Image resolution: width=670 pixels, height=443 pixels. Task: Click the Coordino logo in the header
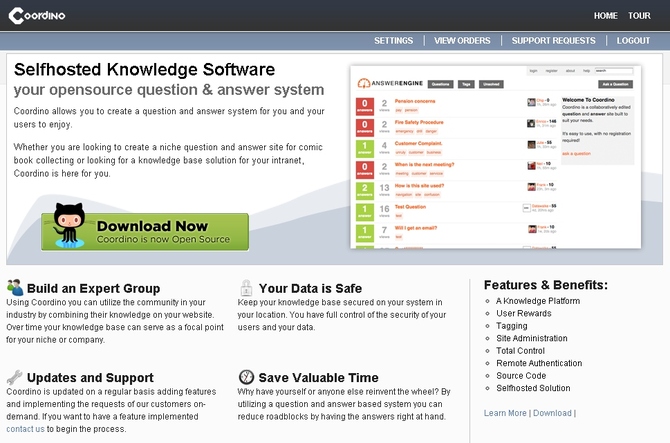[37, 16]
